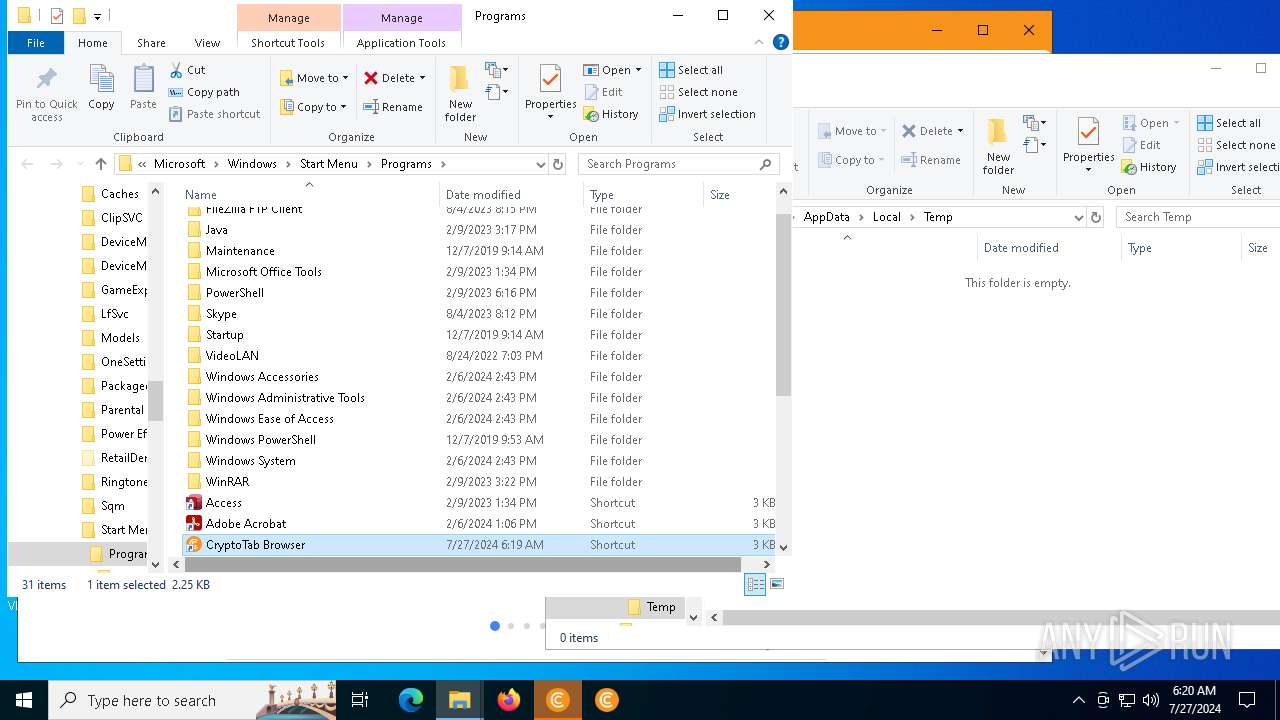Image resolution: width=1280 pixels, height=720 pixels.
Task: Open the Application Tools tab
Action: [x=401, y=43]
